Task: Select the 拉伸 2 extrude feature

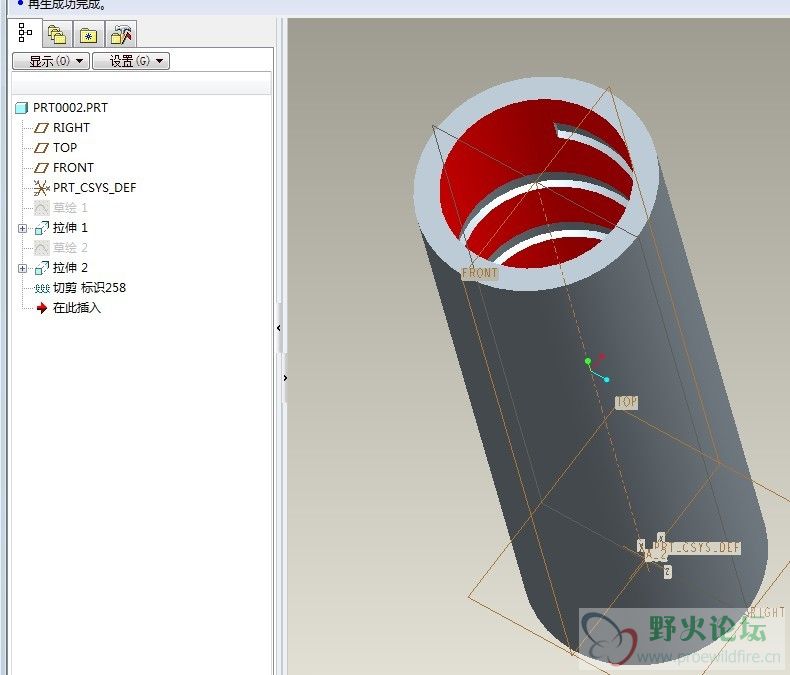Action: coord(70,267)
